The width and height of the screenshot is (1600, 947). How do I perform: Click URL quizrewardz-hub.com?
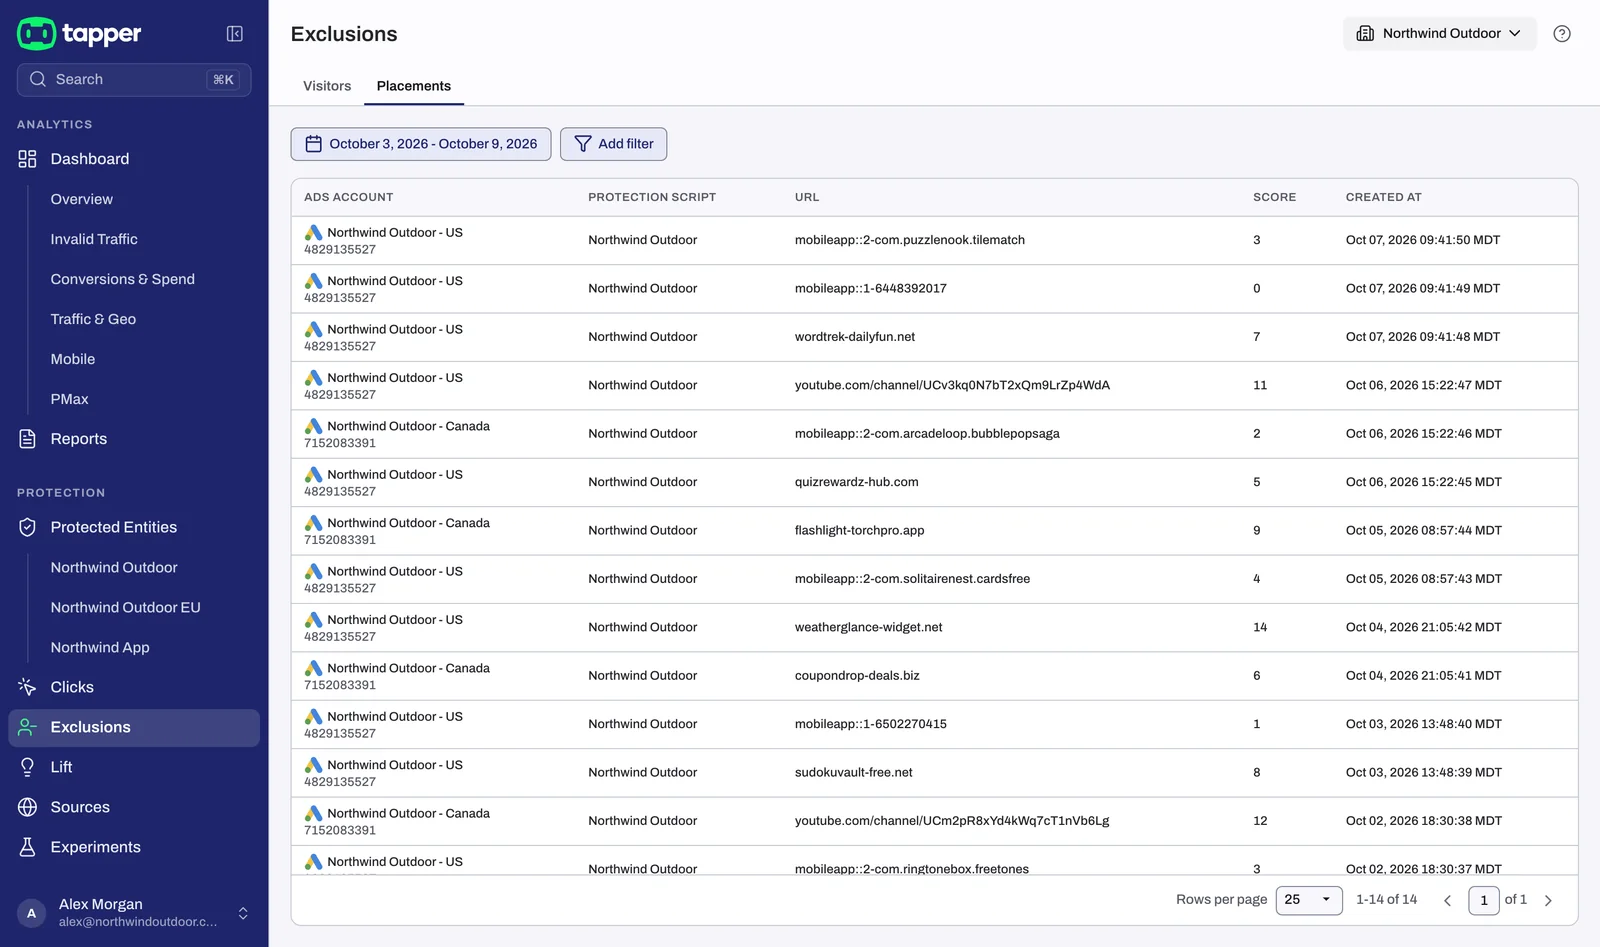856,482
